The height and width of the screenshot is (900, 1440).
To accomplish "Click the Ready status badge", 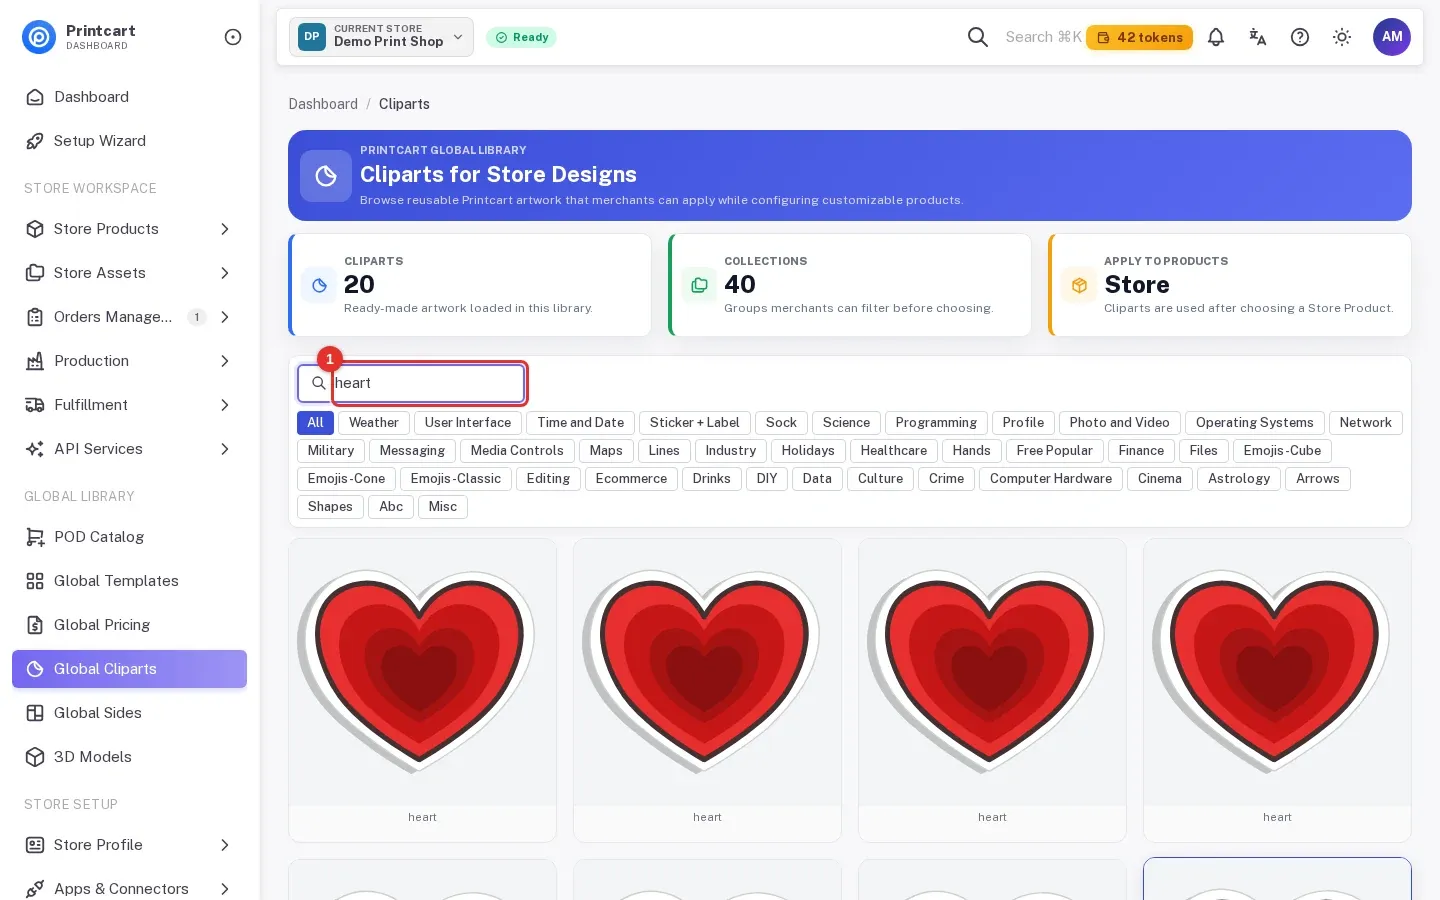I will (x=521, y=37).
